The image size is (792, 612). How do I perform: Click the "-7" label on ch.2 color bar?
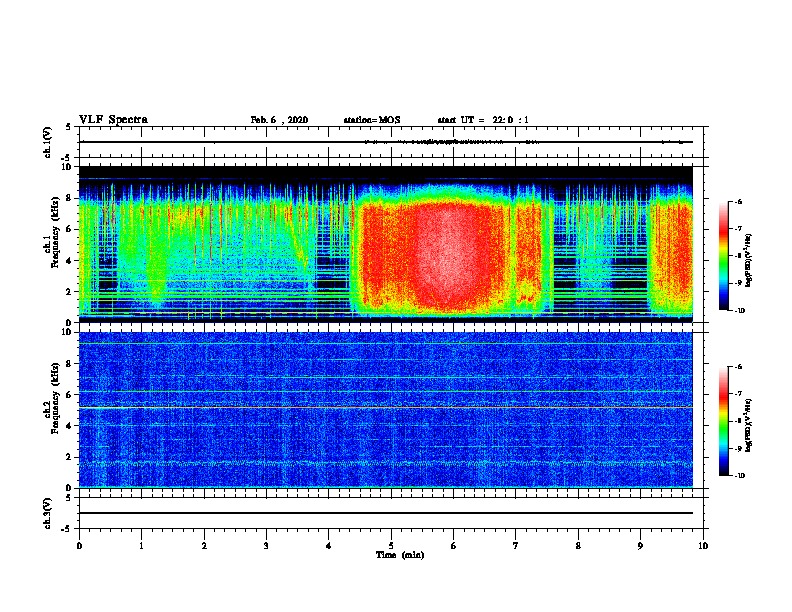click(739, 394)
